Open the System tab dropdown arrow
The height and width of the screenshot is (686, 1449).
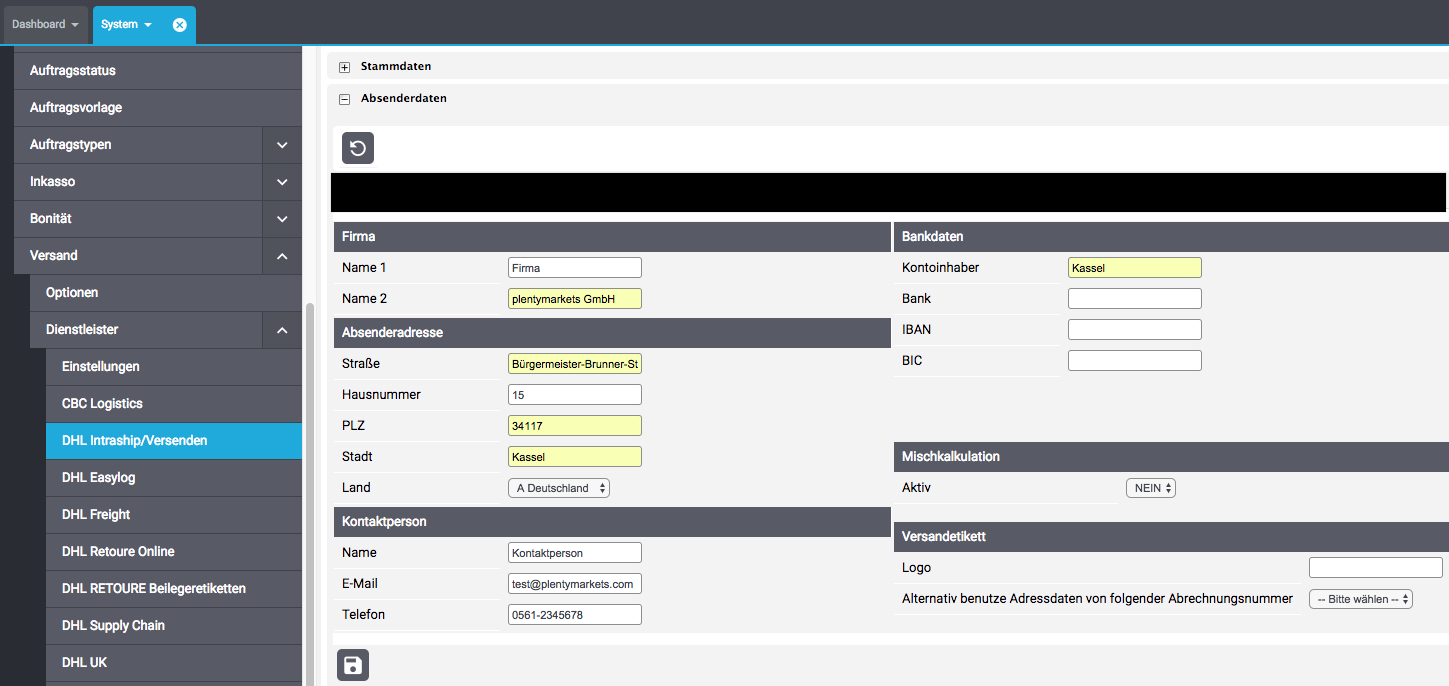[x=148, y=25]
